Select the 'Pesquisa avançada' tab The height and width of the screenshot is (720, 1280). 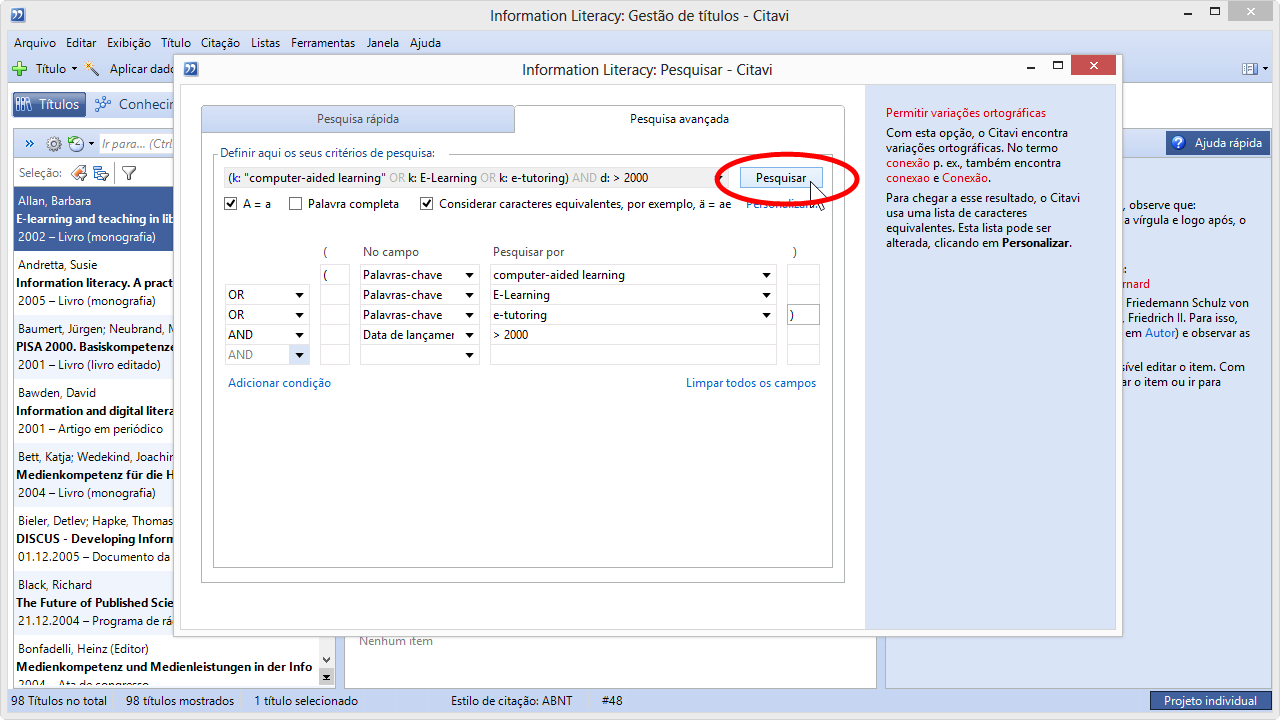[679, 119]
